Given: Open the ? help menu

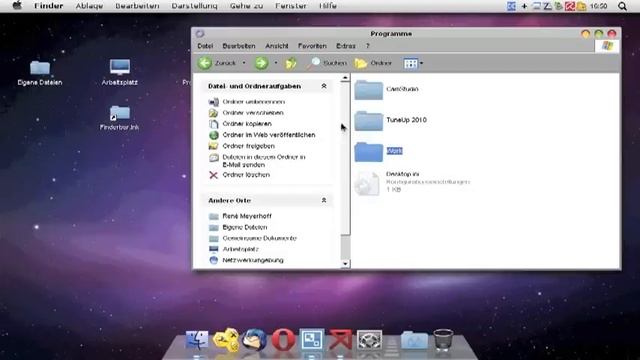Looking at the screenshot, I should pyautogui.click(x=367, y=46).
